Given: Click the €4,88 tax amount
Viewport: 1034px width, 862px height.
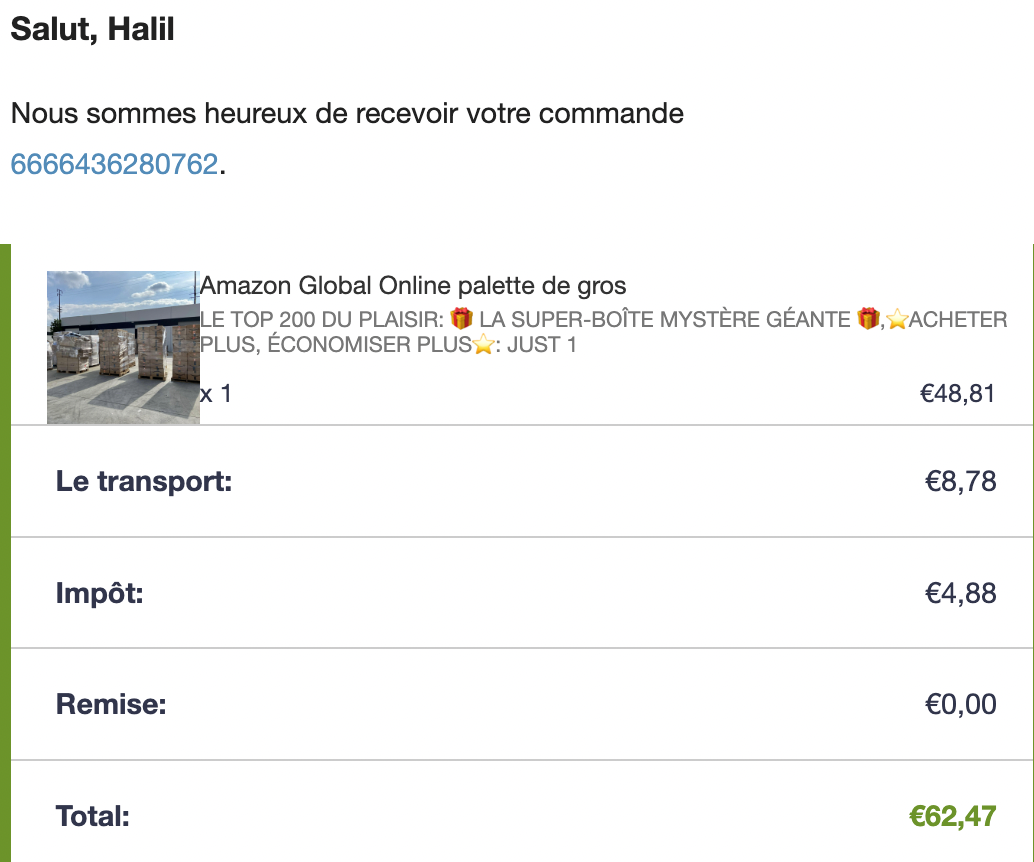Looking at the screenshot, I should 960,594.
